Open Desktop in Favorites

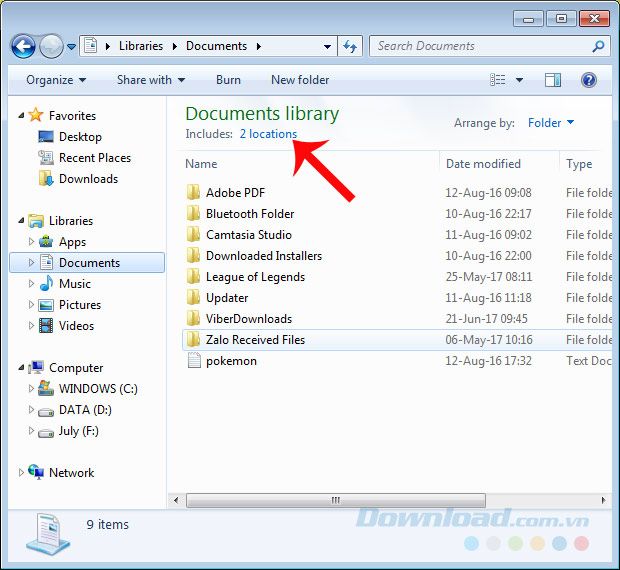click(x=80, y=137)
